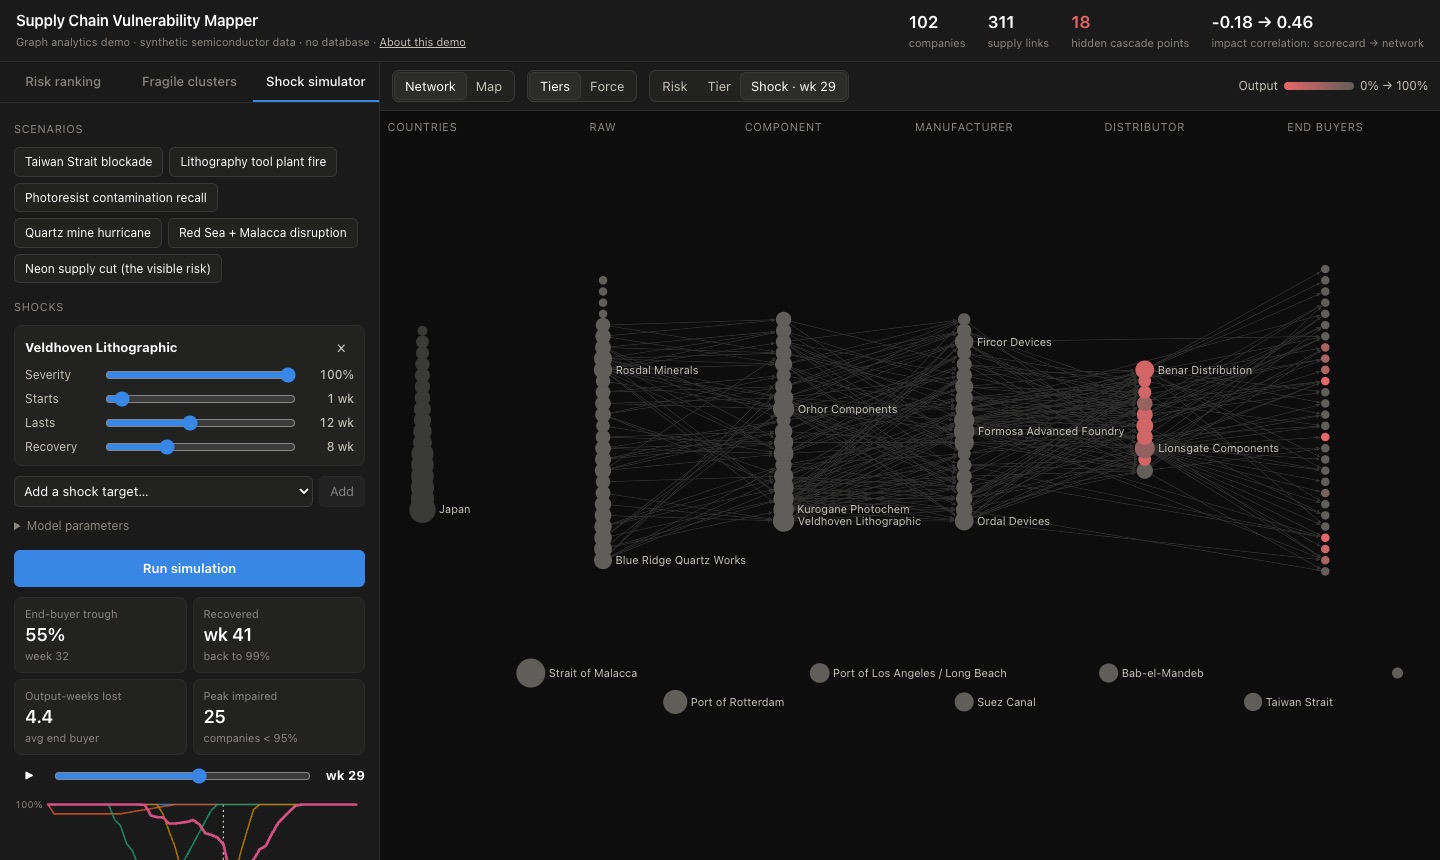Color nodes by Tier
The width and height of the screenshot is (1440, 860).
[x=719, y=86]
